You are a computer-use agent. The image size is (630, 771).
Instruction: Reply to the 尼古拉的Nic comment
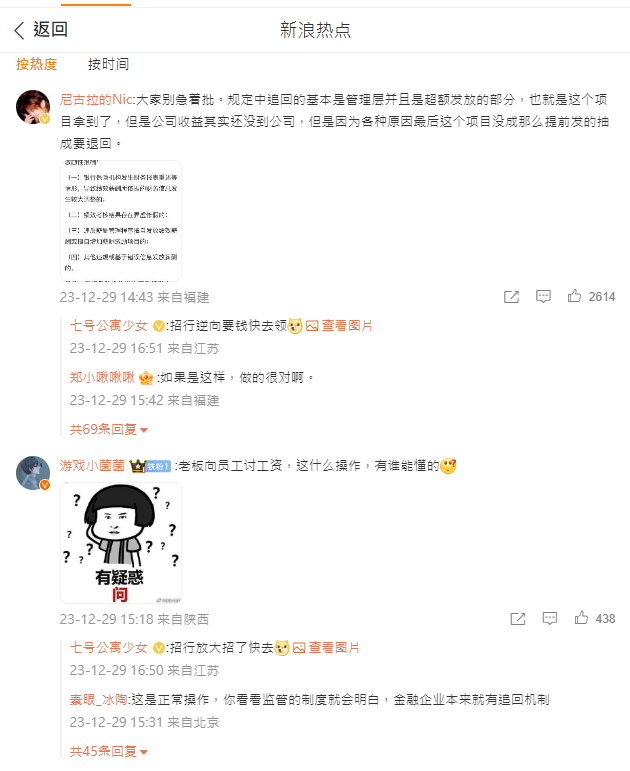tap(543, 297)
